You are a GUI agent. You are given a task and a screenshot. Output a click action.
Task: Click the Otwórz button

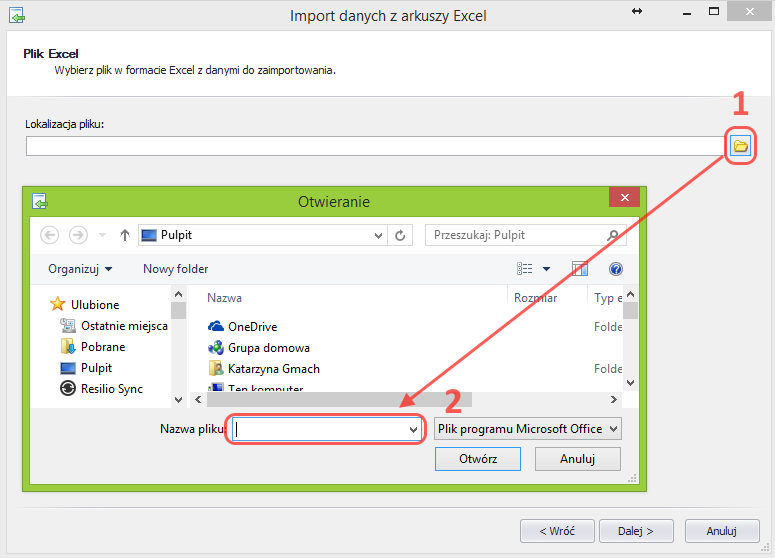click(478, 459)
